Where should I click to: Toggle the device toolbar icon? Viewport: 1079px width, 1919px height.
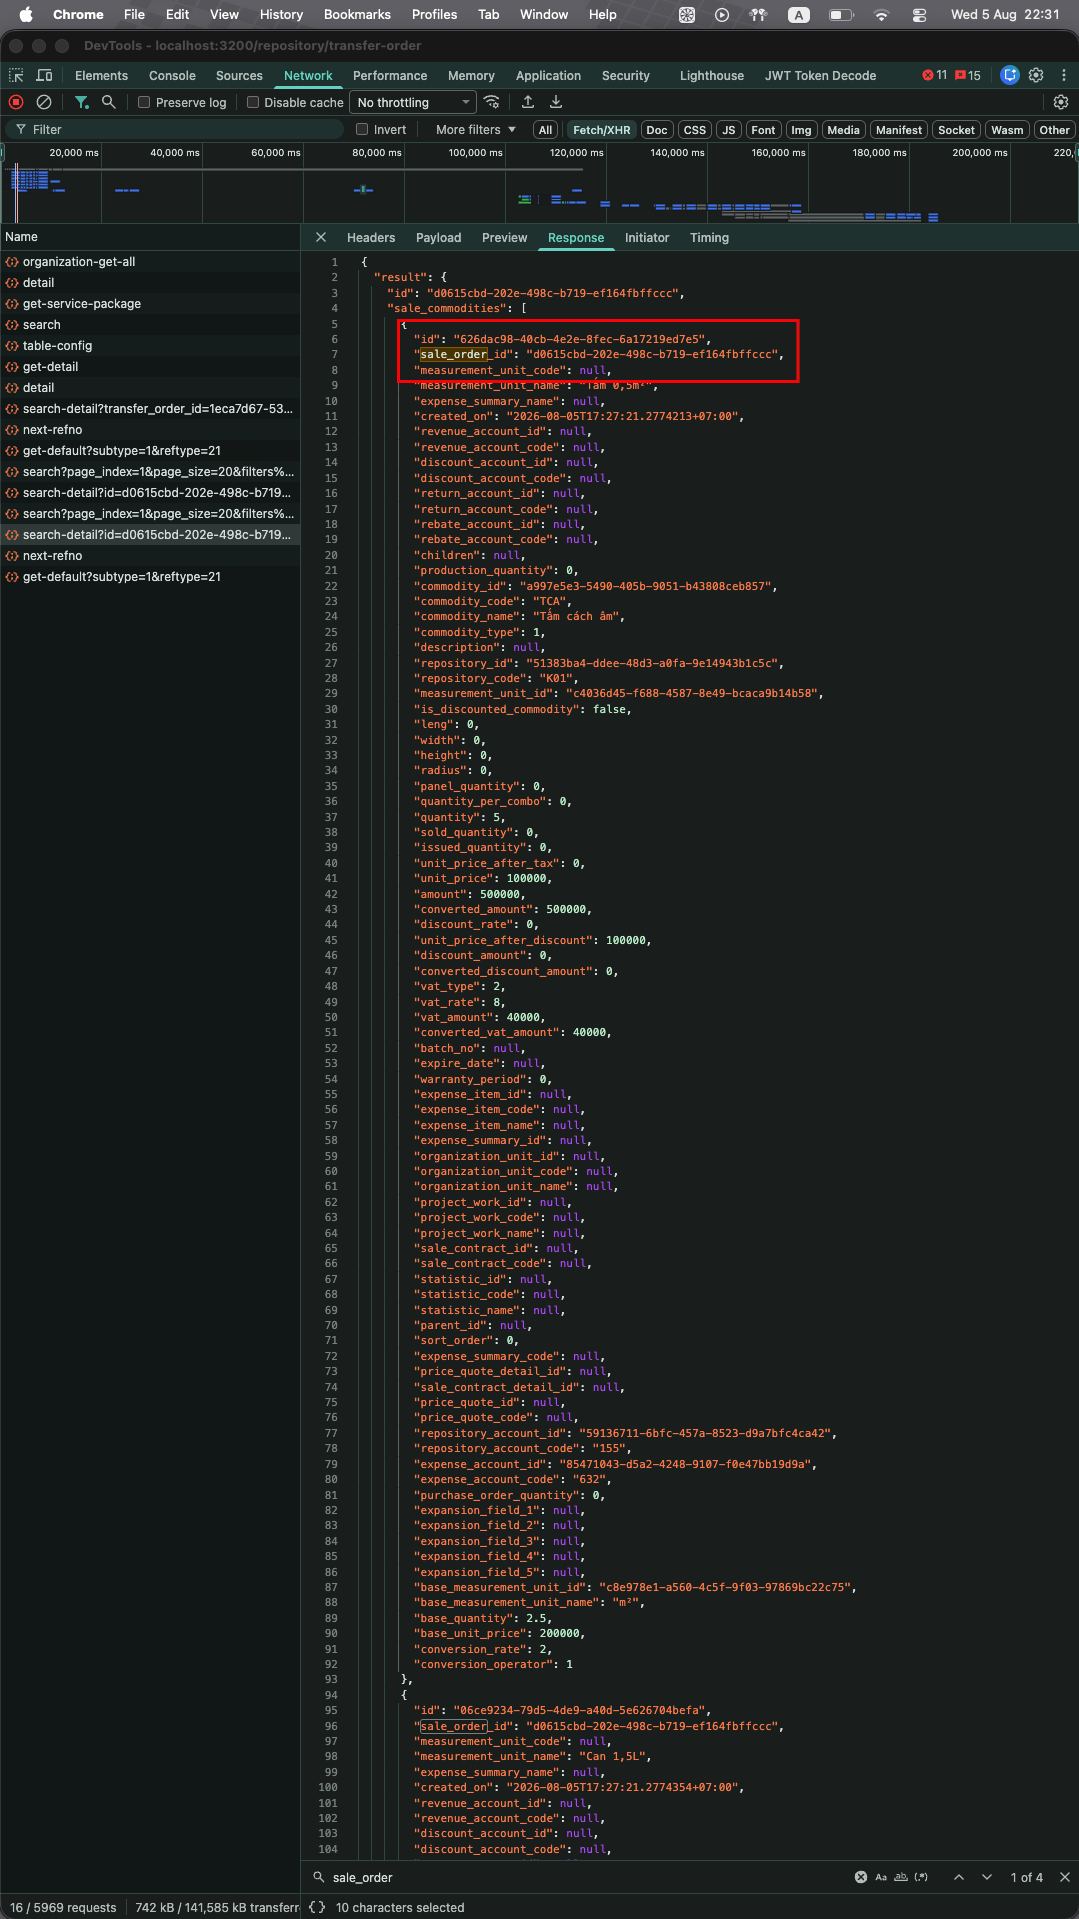click(44, 75)
